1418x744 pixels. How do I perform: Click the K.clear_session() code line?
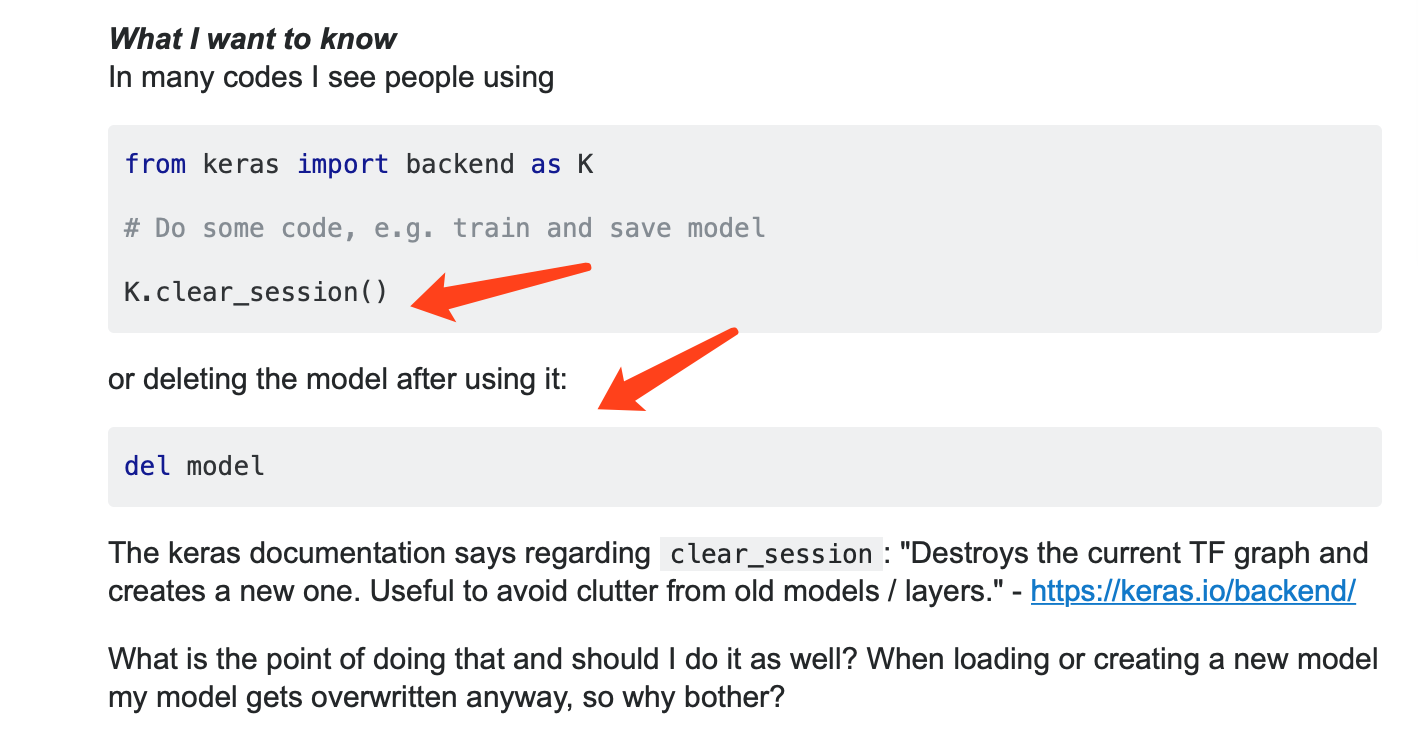[x=255, y=292]
